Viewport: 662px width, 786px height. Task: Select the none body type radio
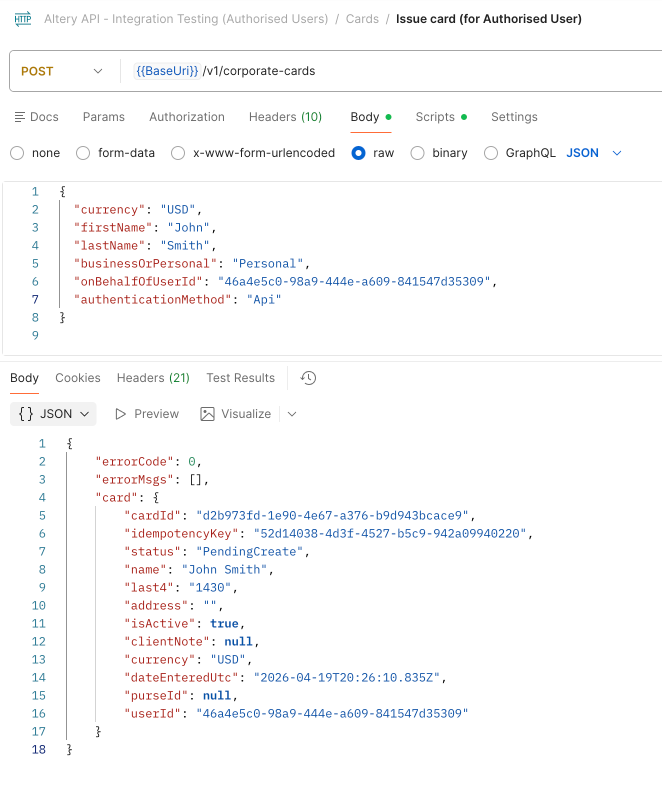click(17, 153)
